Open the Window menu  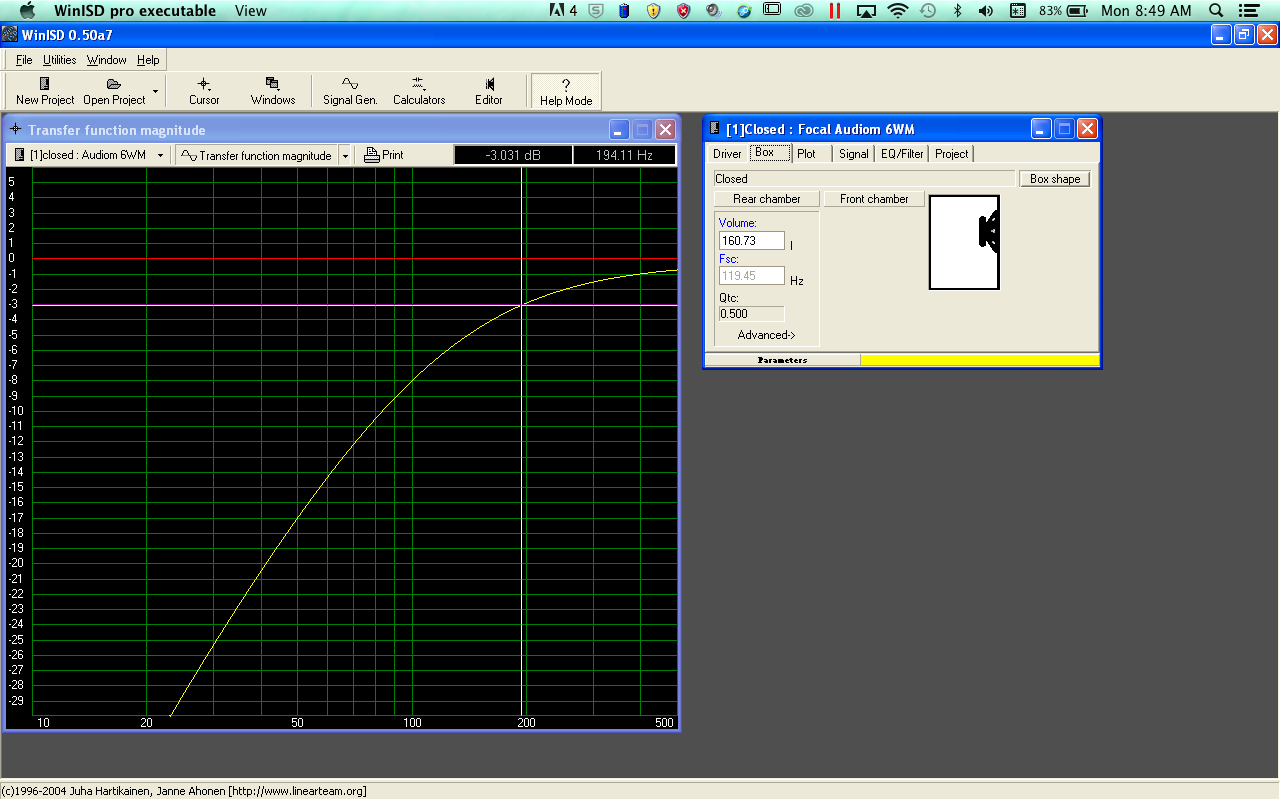[107, 60]
